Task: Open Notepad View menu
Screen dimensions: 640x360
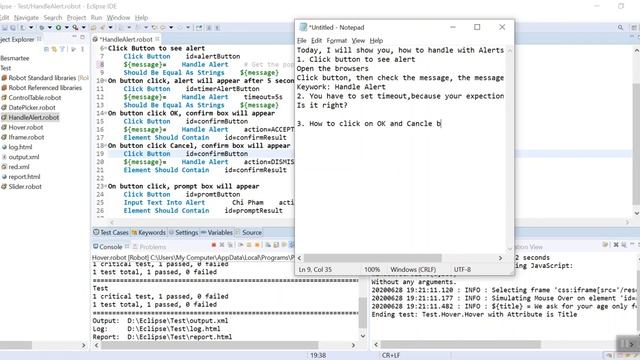Action: [358, 40]
